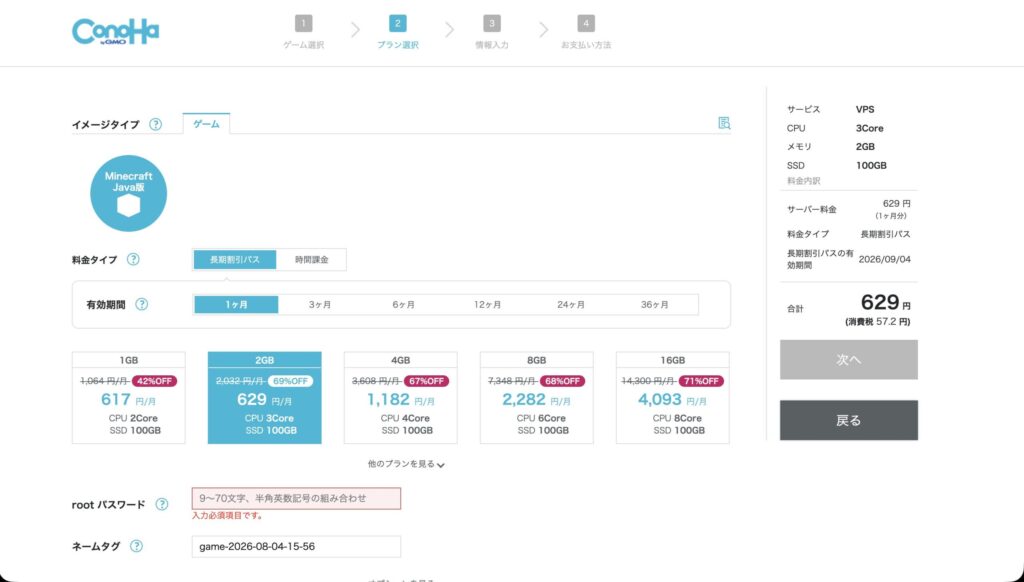The image size is (1024, 582).
Task: Click the 入力必須項目です error message
Action: (227, 515)
